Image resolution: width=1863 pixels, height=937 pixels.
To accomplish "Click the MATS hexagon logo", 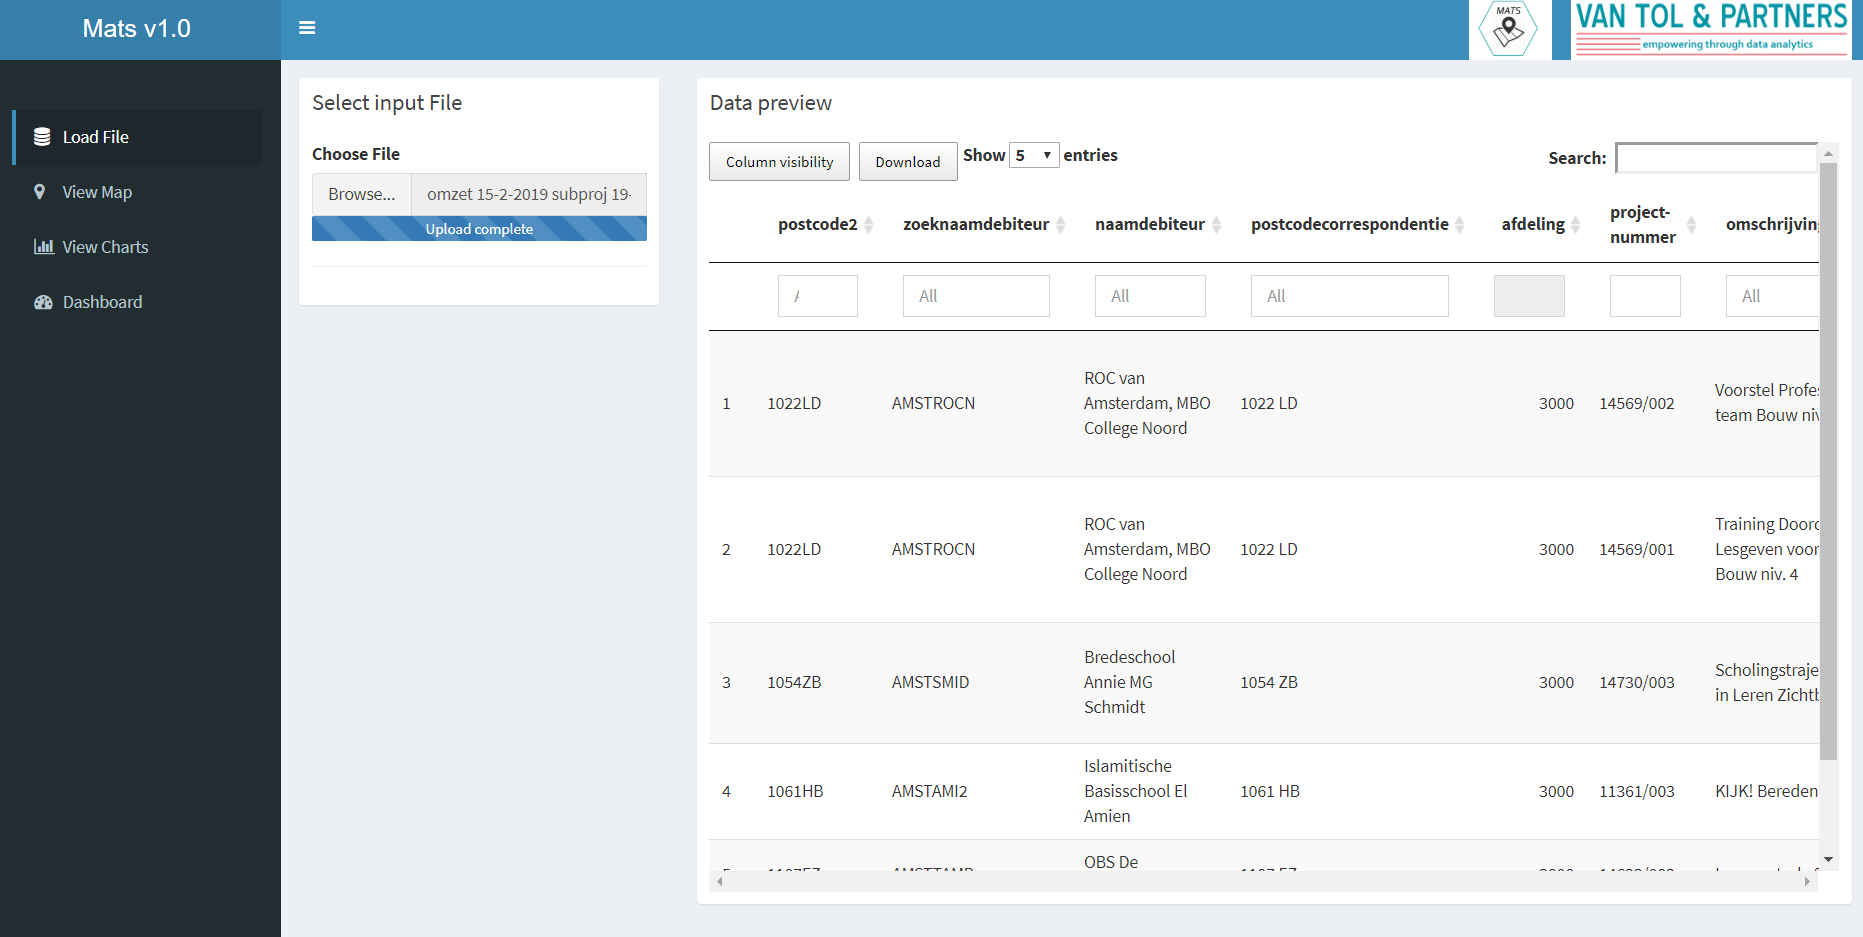I will [1509, 29].
